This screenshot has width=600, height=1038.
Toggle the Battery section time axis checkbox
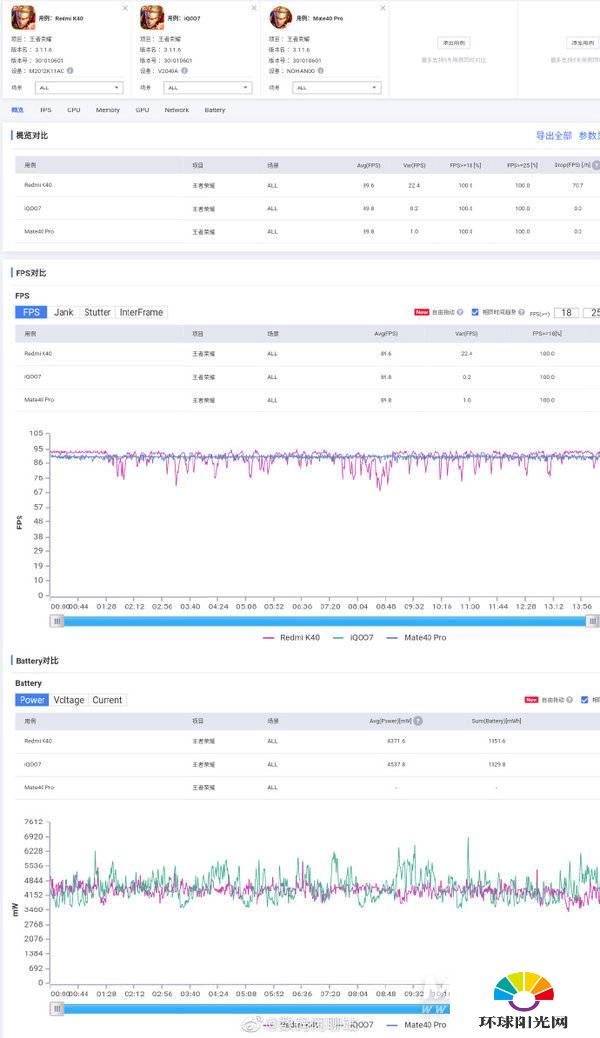585,700
